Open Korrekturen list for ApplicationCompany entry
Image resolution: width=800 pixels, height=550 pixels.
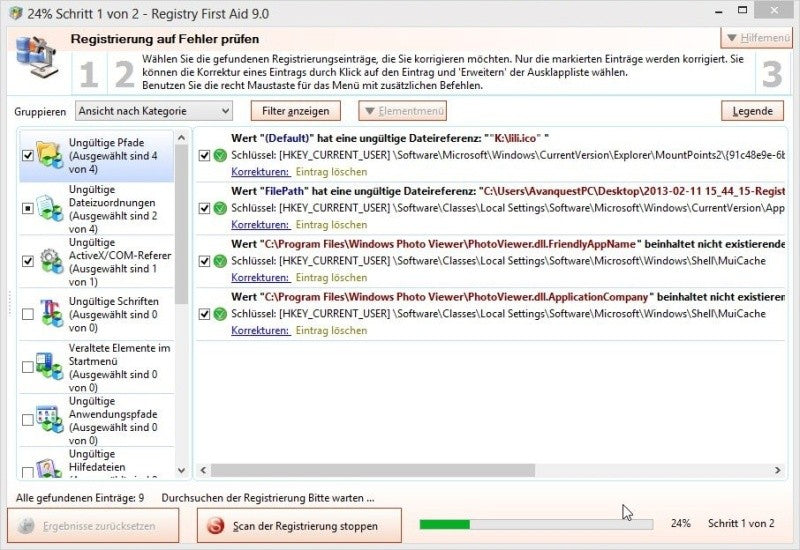(x=260, y=331)
